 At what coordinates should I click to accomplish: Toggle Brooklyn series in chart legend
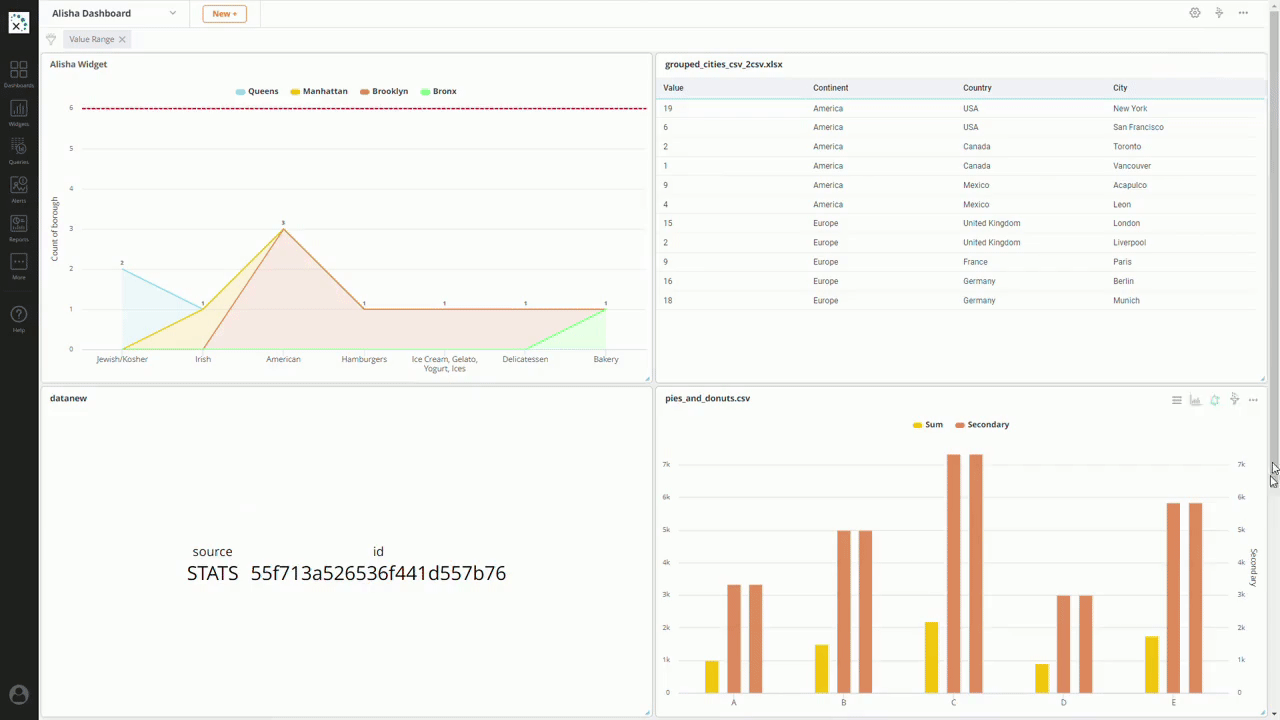383,91
